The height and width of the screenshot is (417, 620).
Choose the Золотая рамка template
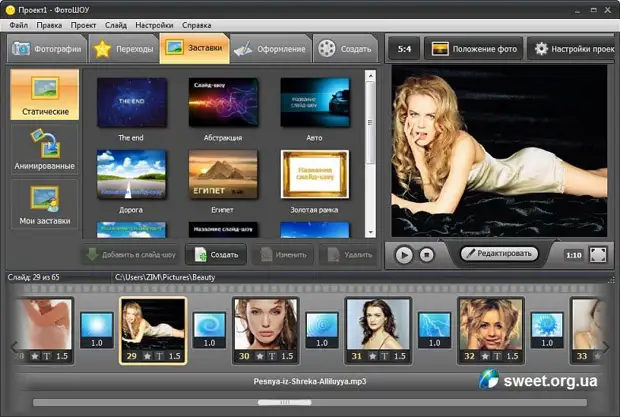pos(314,175)
